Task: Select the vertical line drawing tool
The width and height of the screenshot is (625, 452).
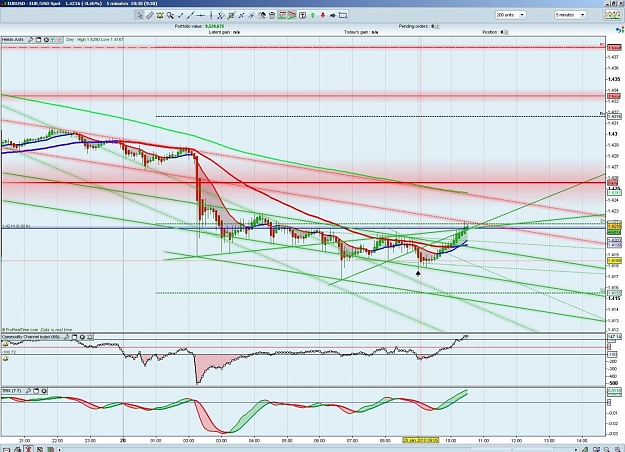Action: click(211, 16)
